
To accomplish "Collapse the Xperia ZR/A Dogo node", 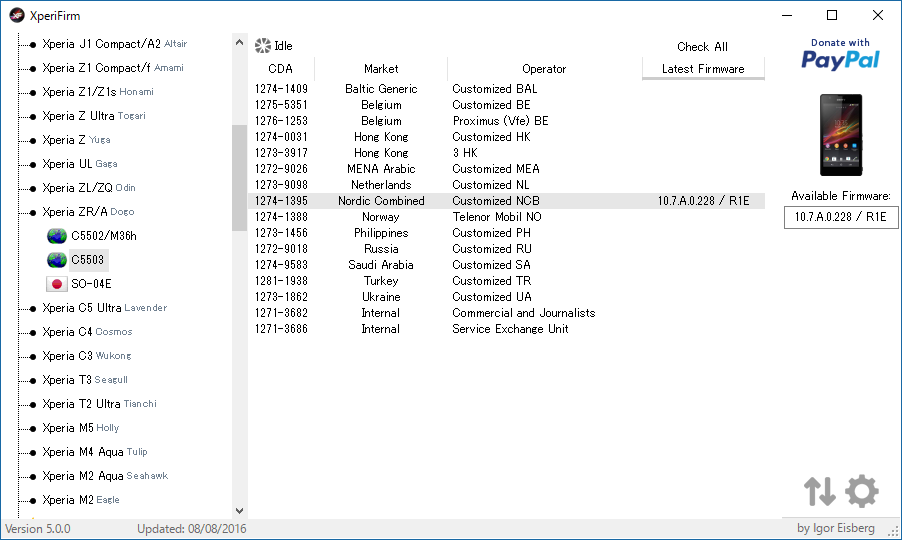I will [33, 213].
